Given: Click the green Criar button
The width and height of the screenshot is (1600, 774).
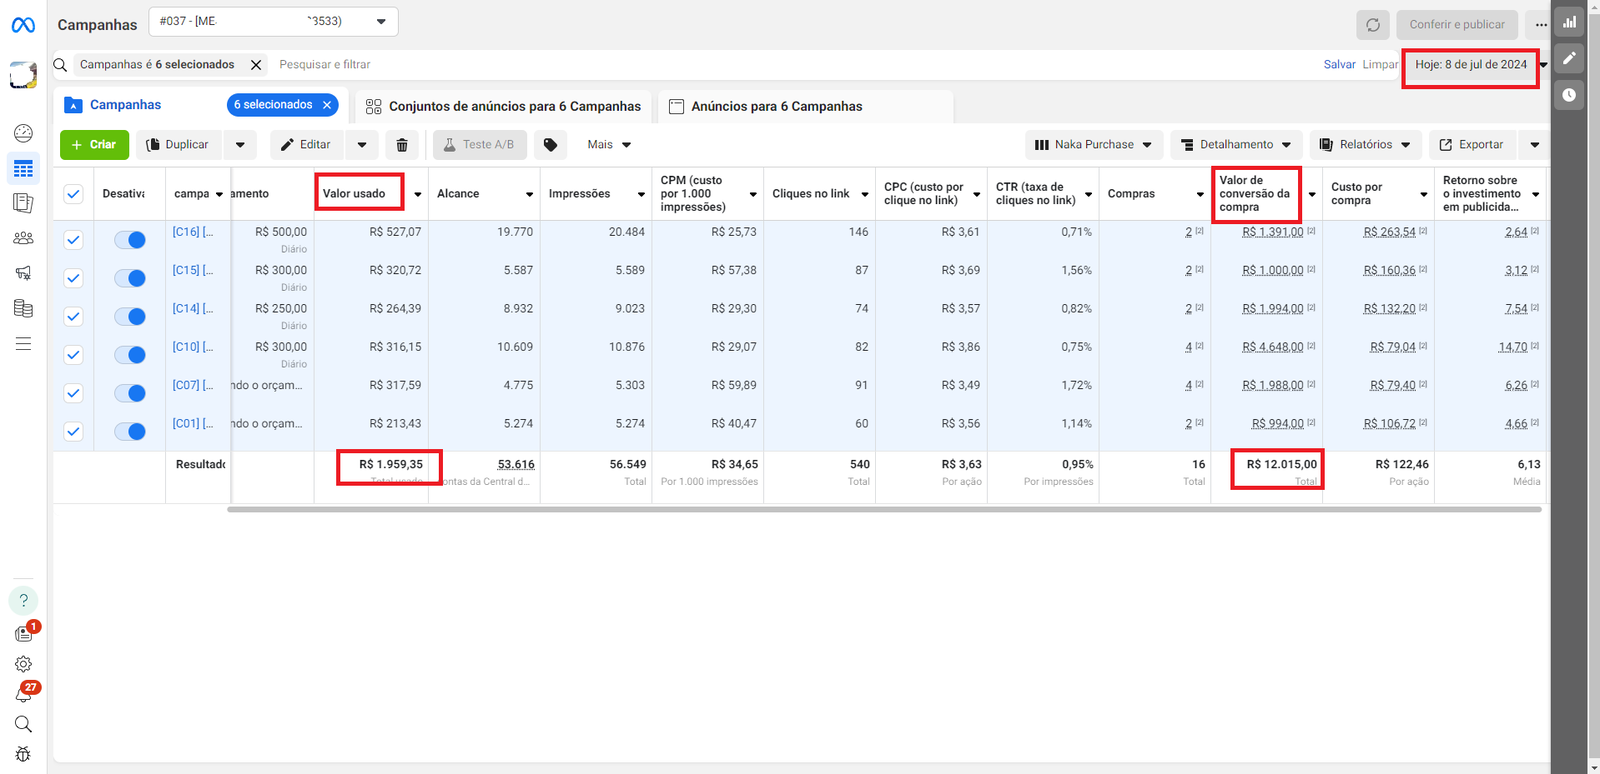Looking at the screenshot, I should point(94,145).
